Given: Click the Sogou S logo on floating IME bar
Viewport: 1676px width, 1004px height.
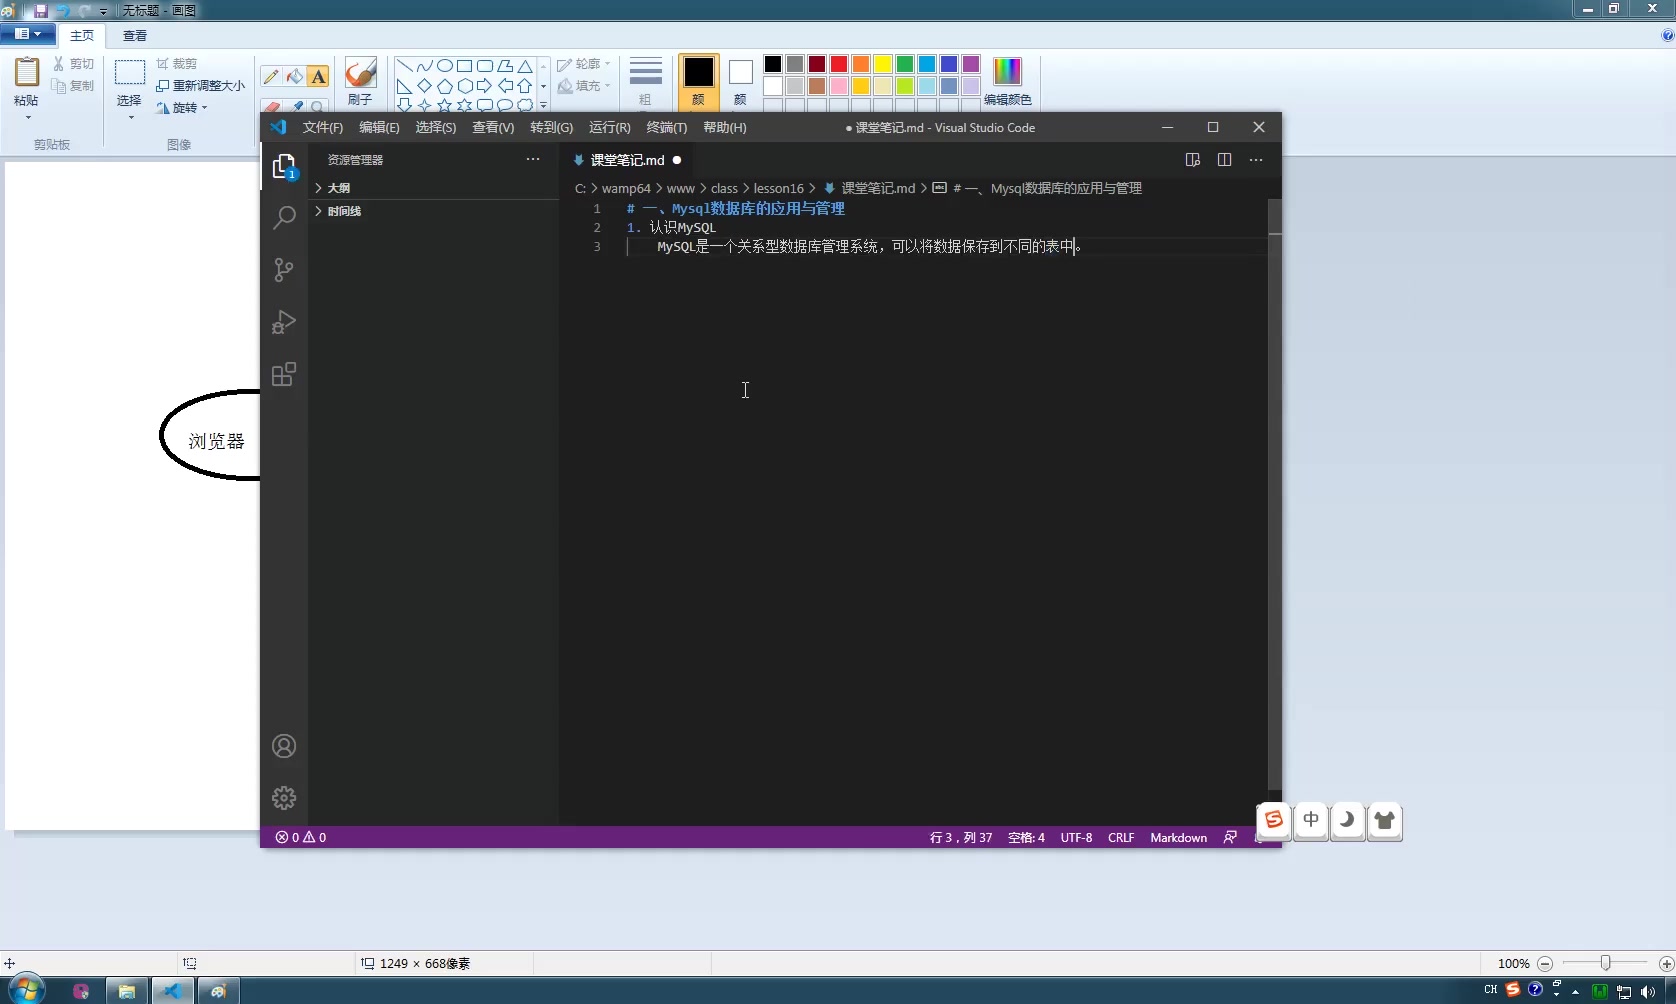Looking at the screenshot, I should point(1274,821).
